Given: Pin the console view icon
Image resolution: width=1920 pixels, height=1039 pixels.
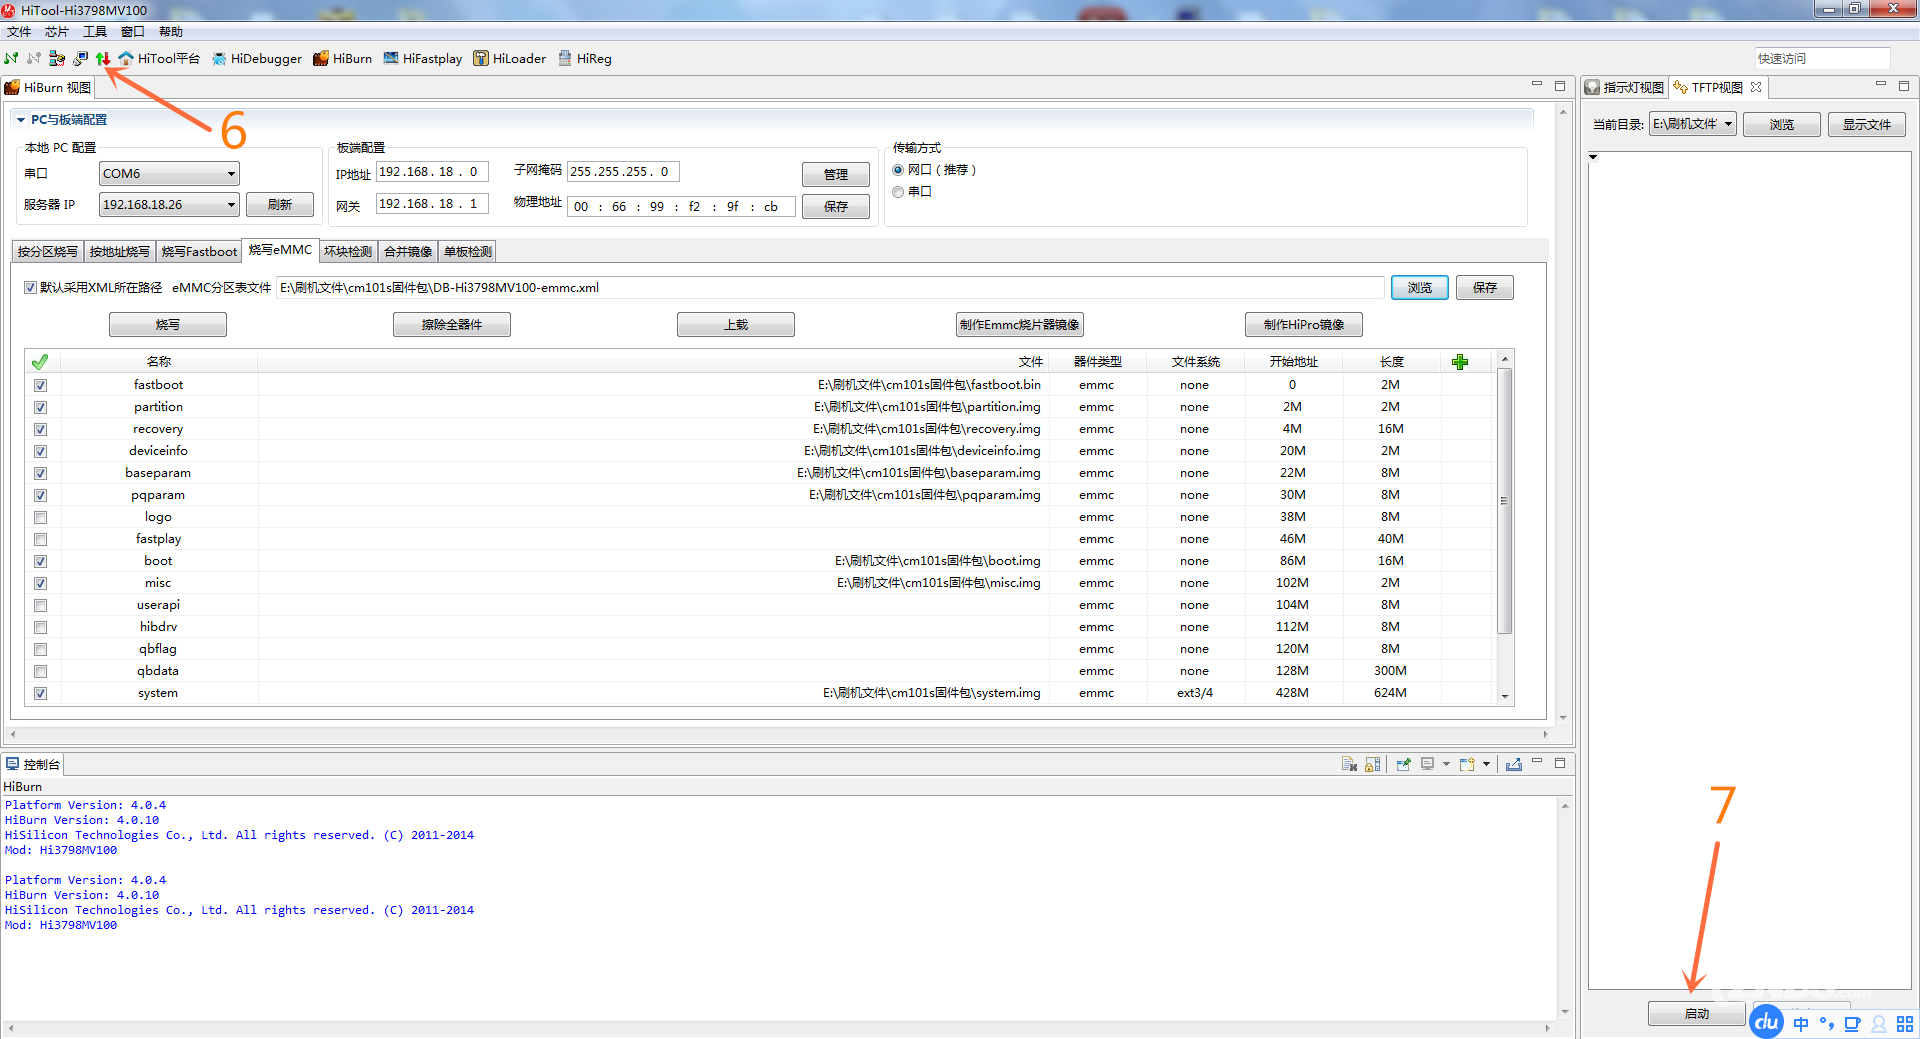Looking at the screenshot, I should pyautogui.click(x=1404, y=764).
